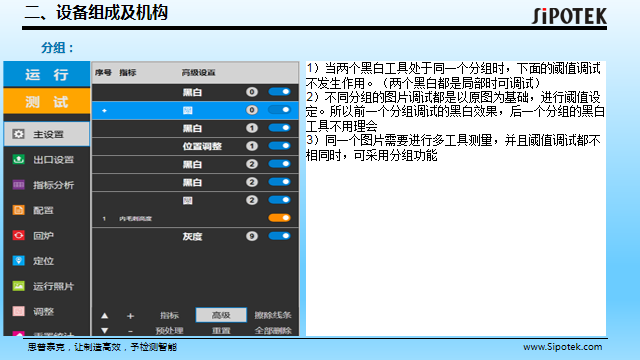Select the 黑白 group 0 row
Image resolution: width=640 pixels, height=360 pixels.
pos(195,92)
